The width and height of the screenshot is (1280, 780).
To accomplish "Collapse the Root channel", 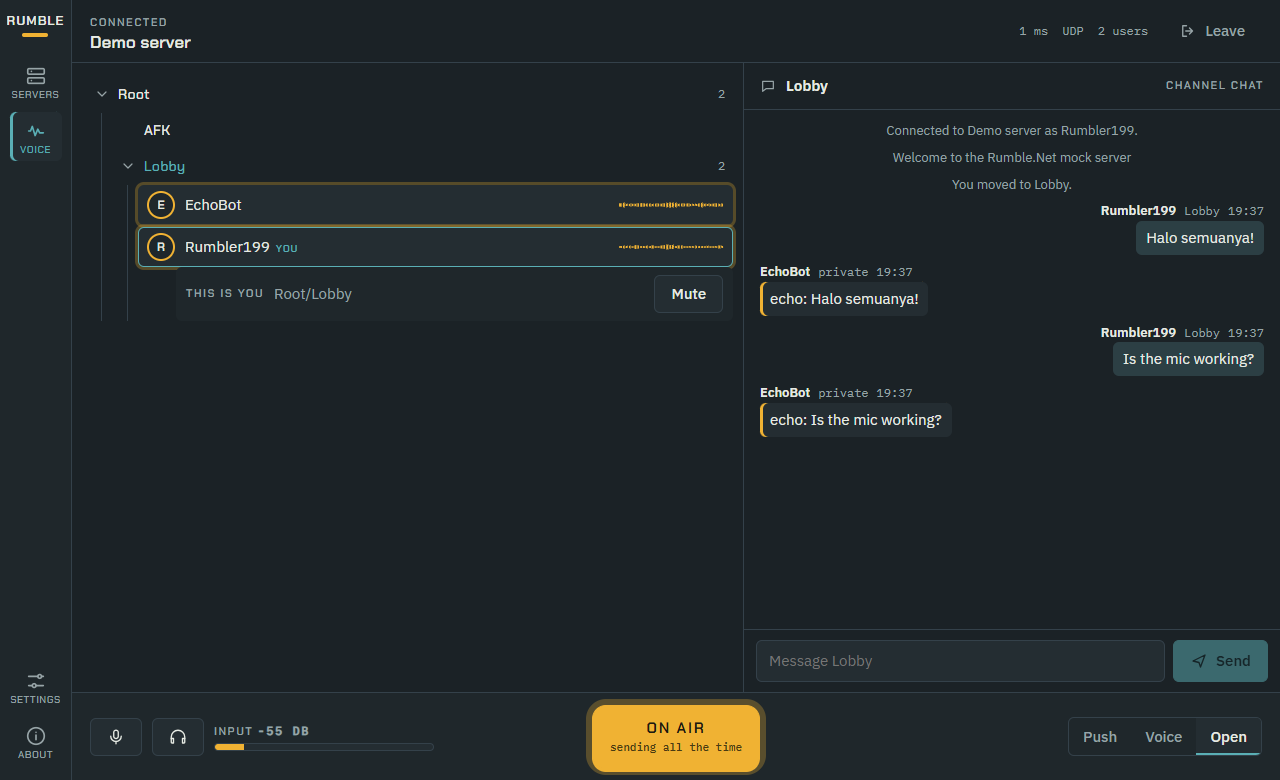I will (x=101, y=94).
